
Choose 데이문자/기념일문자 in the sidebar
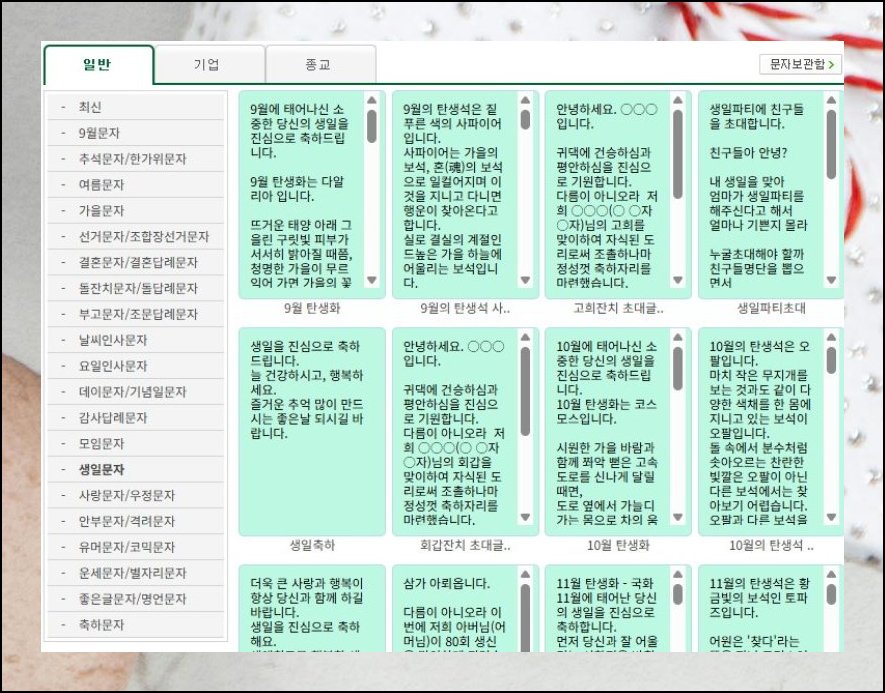point(135,392)
